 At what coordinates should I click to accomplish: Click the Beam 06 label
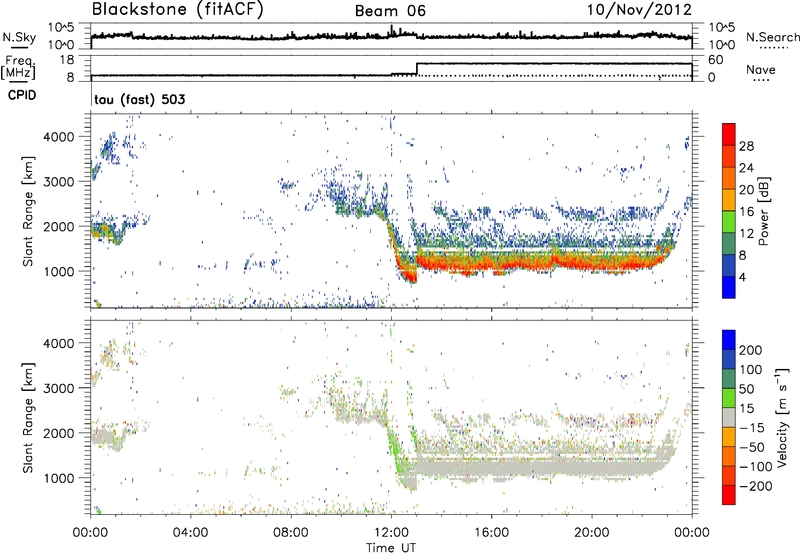click(x=390, y=11)
